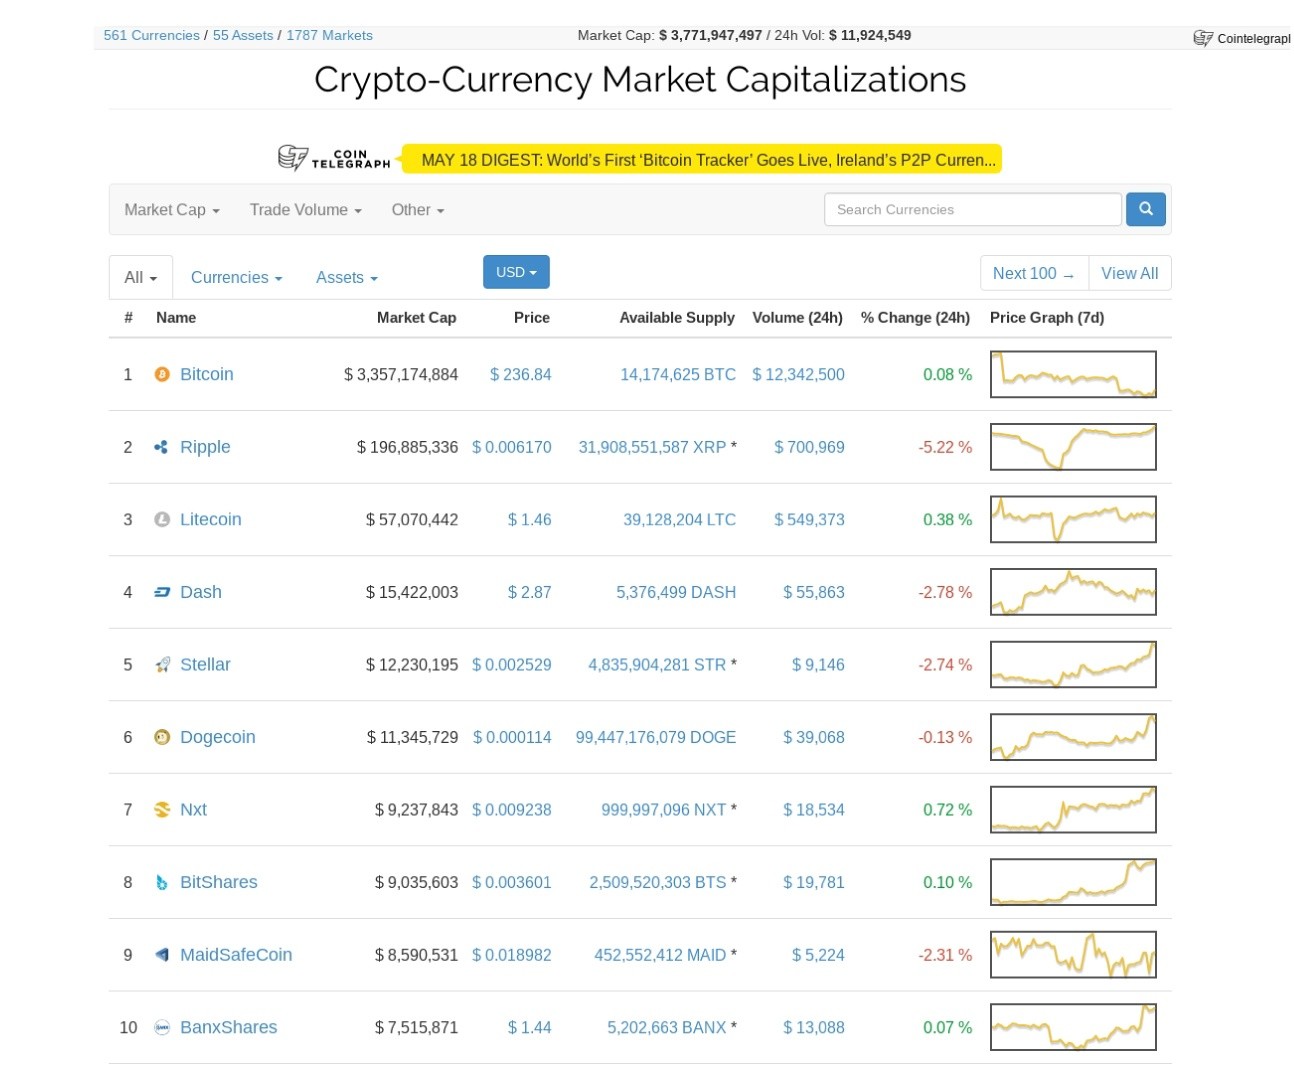Go to Next 100 results
The width and height of the screenshot is (1294, 1077).
pos(1034,273)
